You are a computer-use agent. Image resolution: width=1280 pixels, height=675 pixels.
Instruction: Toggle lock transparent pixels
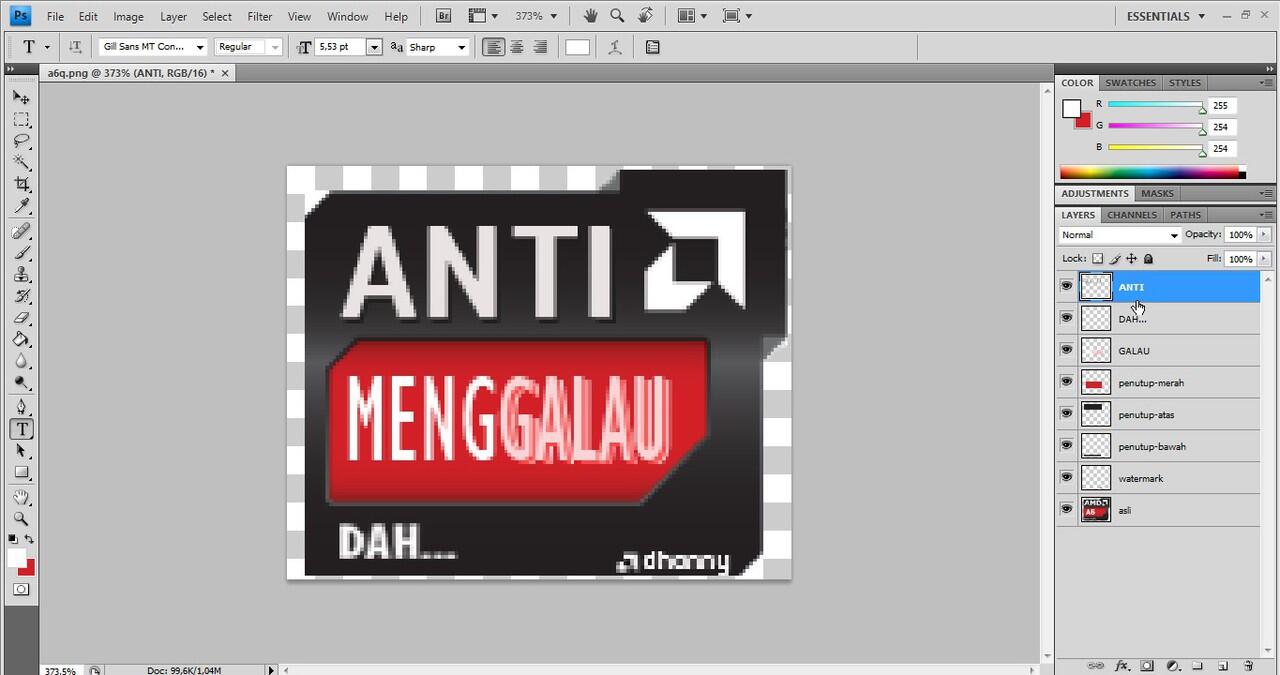click(1097, 258)
